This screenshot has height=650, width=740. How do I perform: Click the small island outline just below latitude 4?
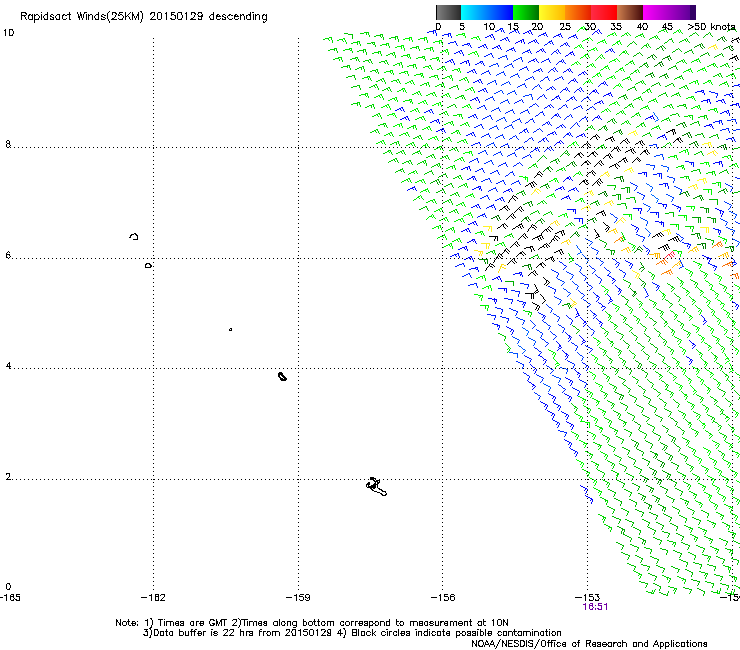click(282, 376)
